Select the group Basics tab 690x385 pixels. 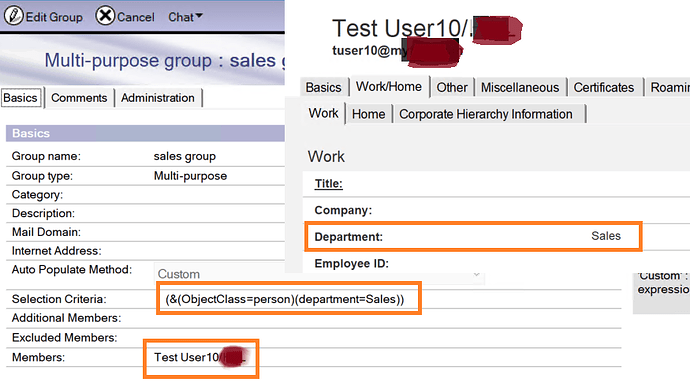(20, 98)
